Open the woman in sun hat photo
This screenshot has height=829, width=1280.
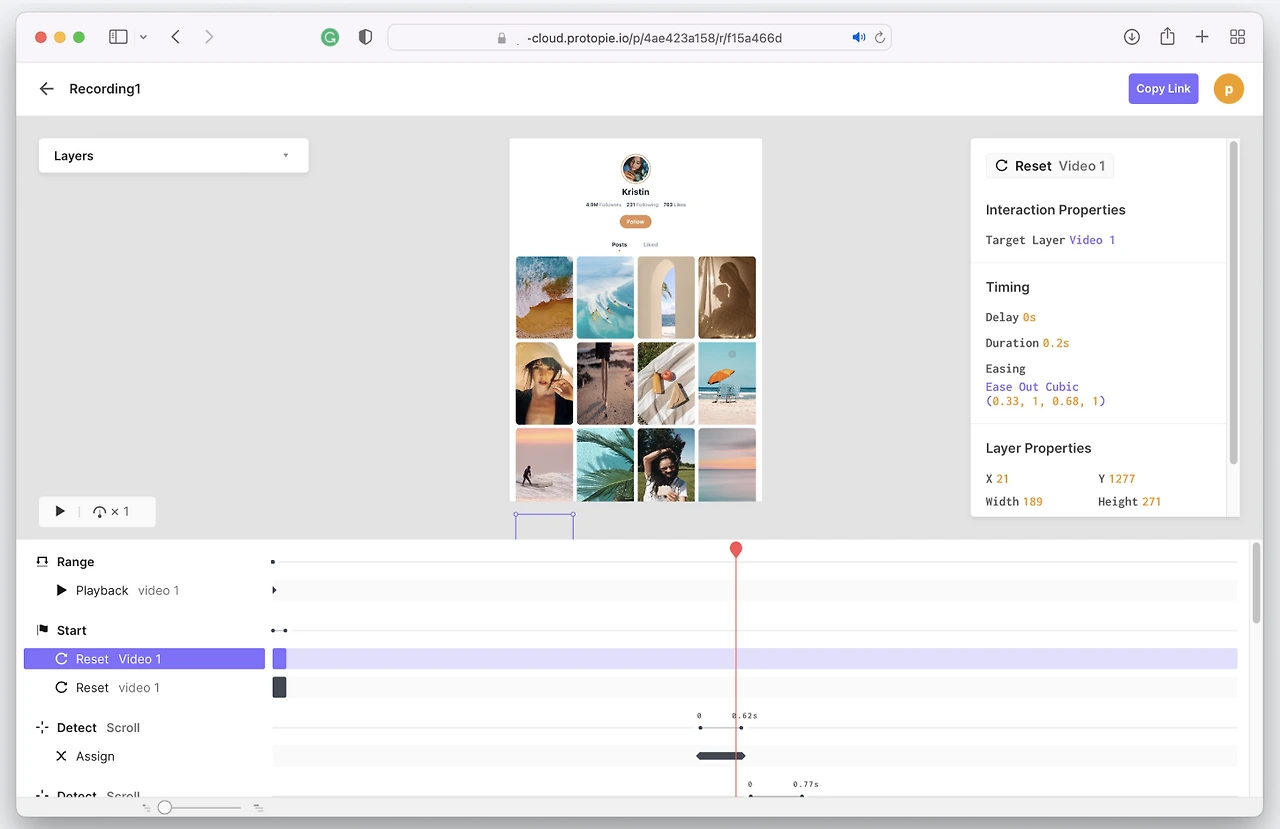point(545,383)
